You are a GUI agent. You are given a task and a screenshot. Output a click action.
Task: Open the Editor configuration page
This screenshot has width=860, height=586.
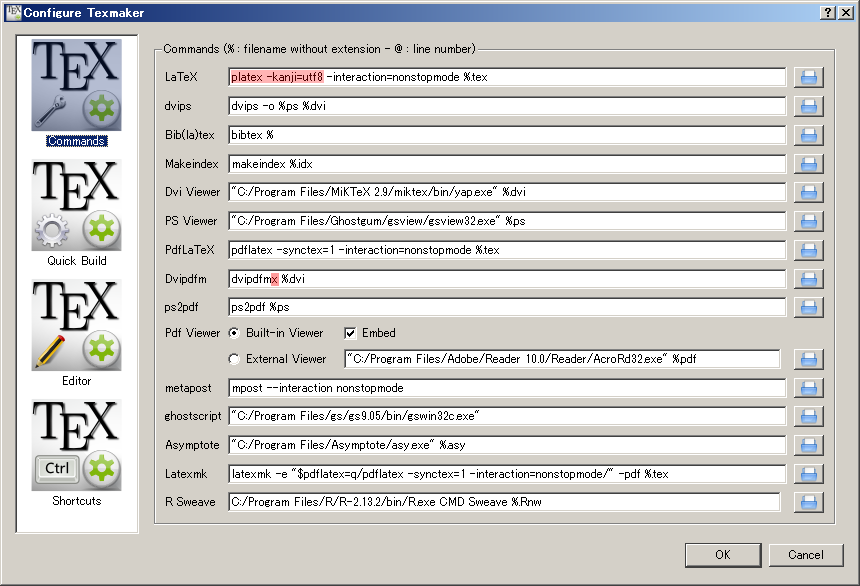pos(77,333)
